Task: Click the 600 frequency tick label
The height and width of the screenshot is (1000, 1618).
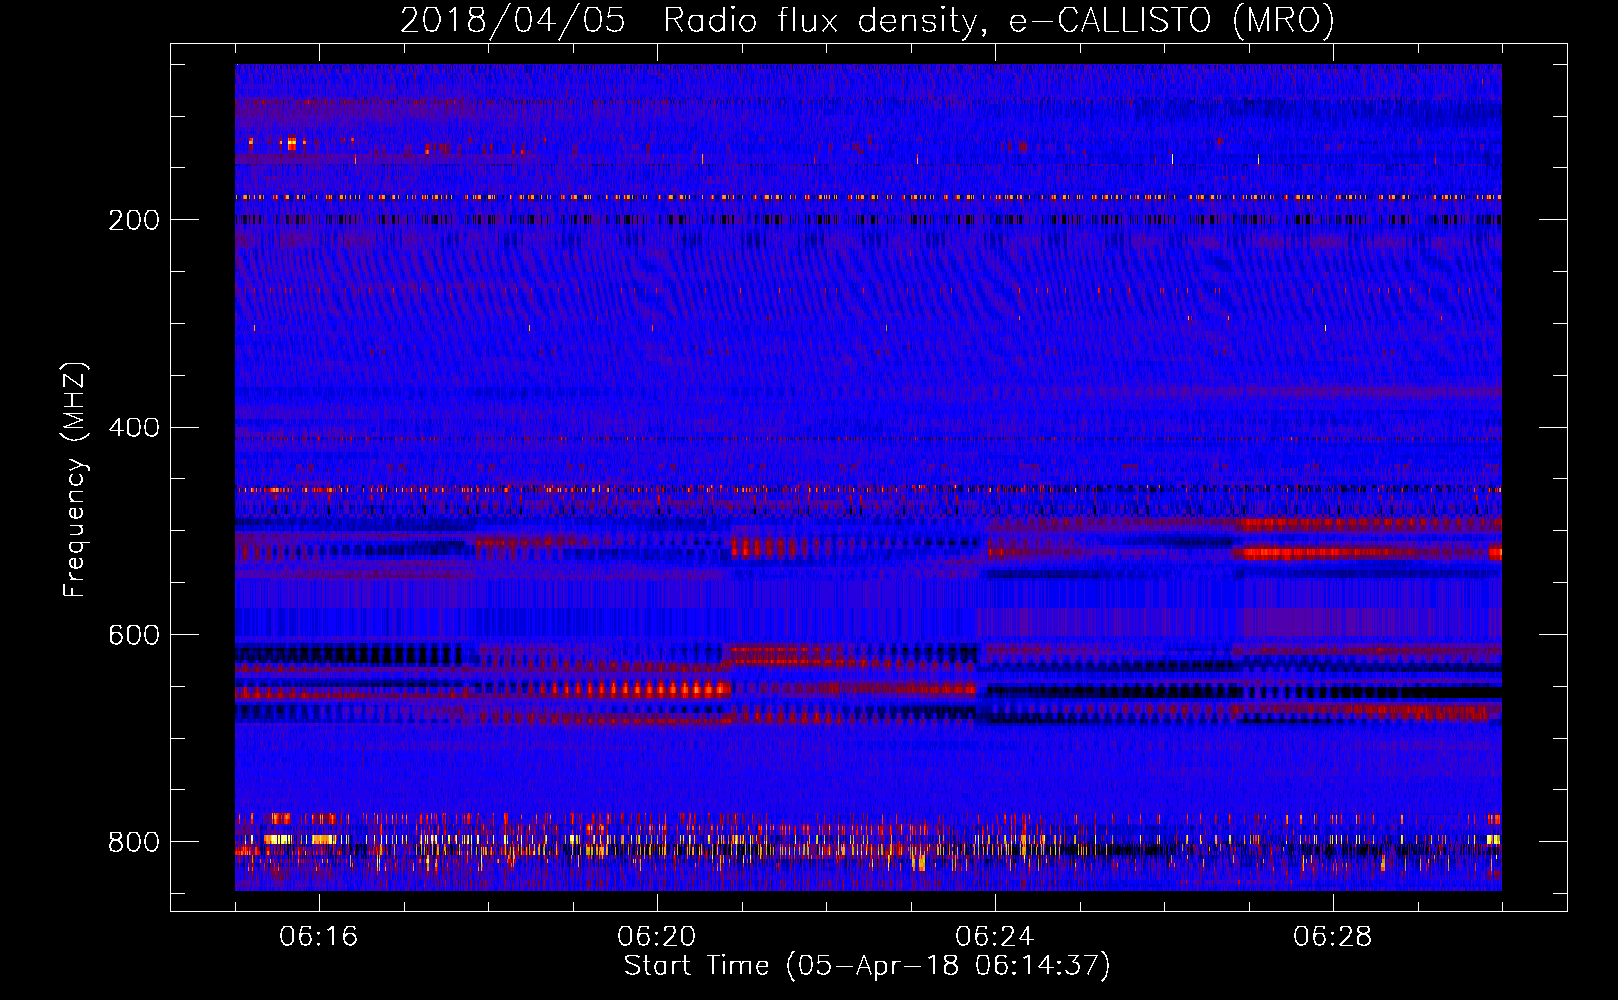Action: coord(134,636)
